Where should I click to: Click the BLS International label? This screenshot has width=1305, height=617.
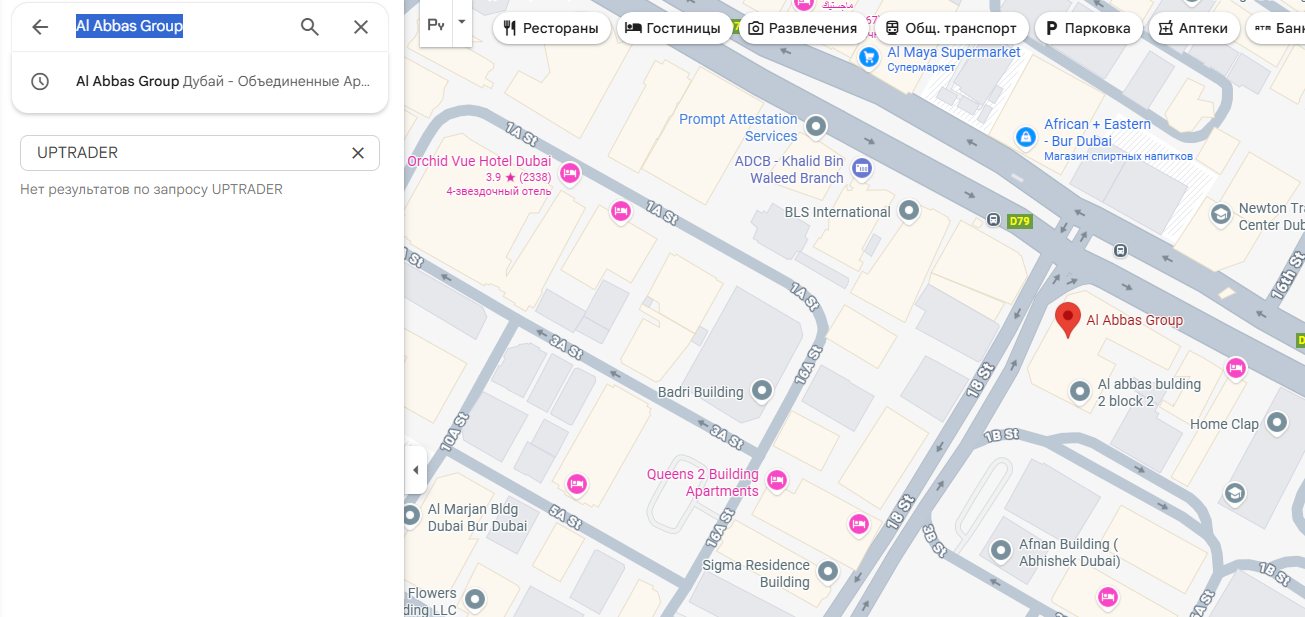point(837,212)
